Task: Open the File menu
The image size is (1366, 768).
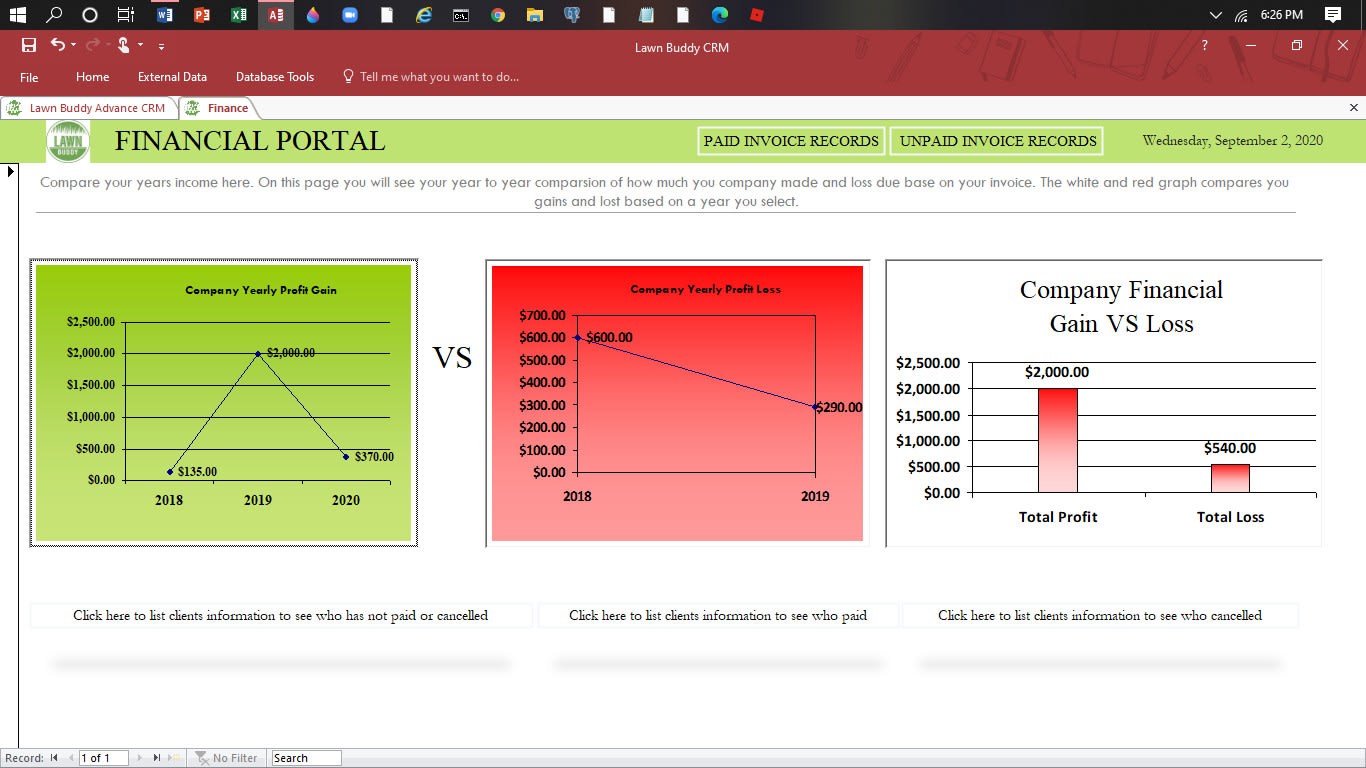Action: point(29,77)
